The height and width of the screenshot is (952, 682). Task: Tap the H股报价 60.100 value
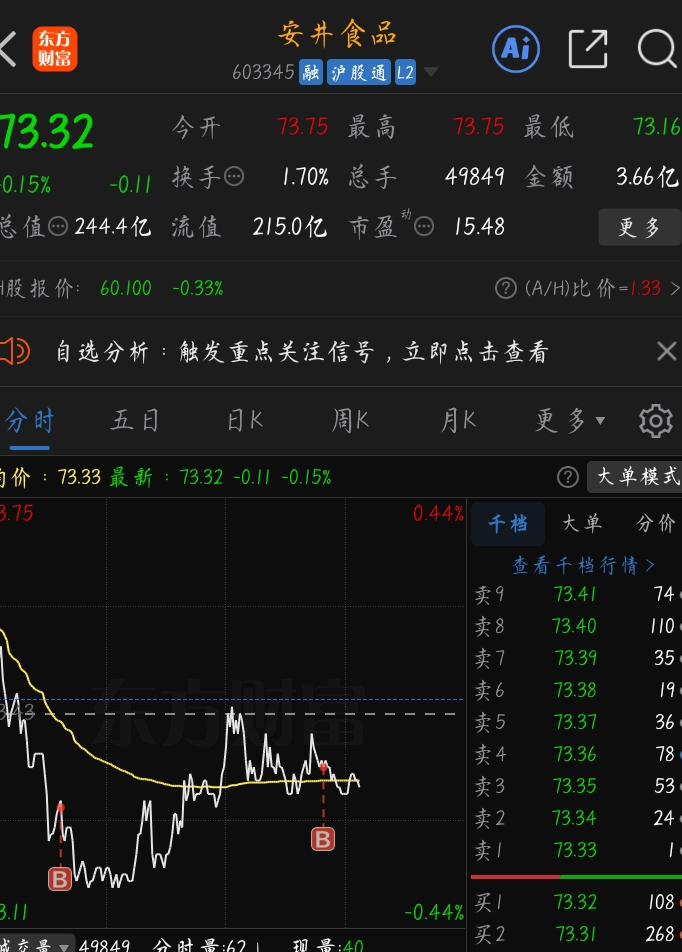126,288
